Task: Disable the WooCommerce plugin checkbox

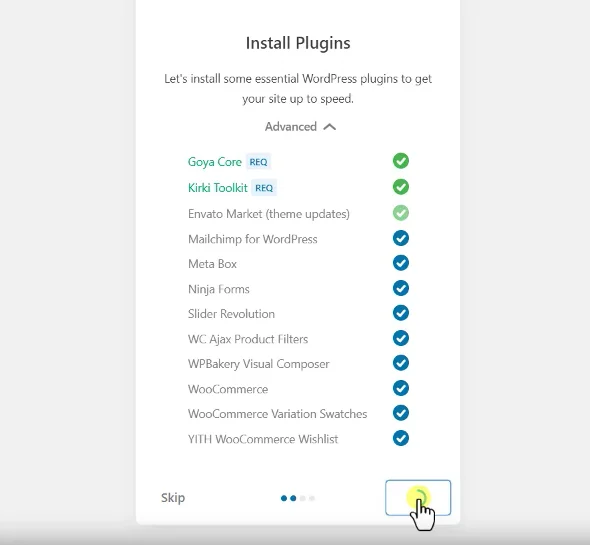Action: click(x=401, y=388)
